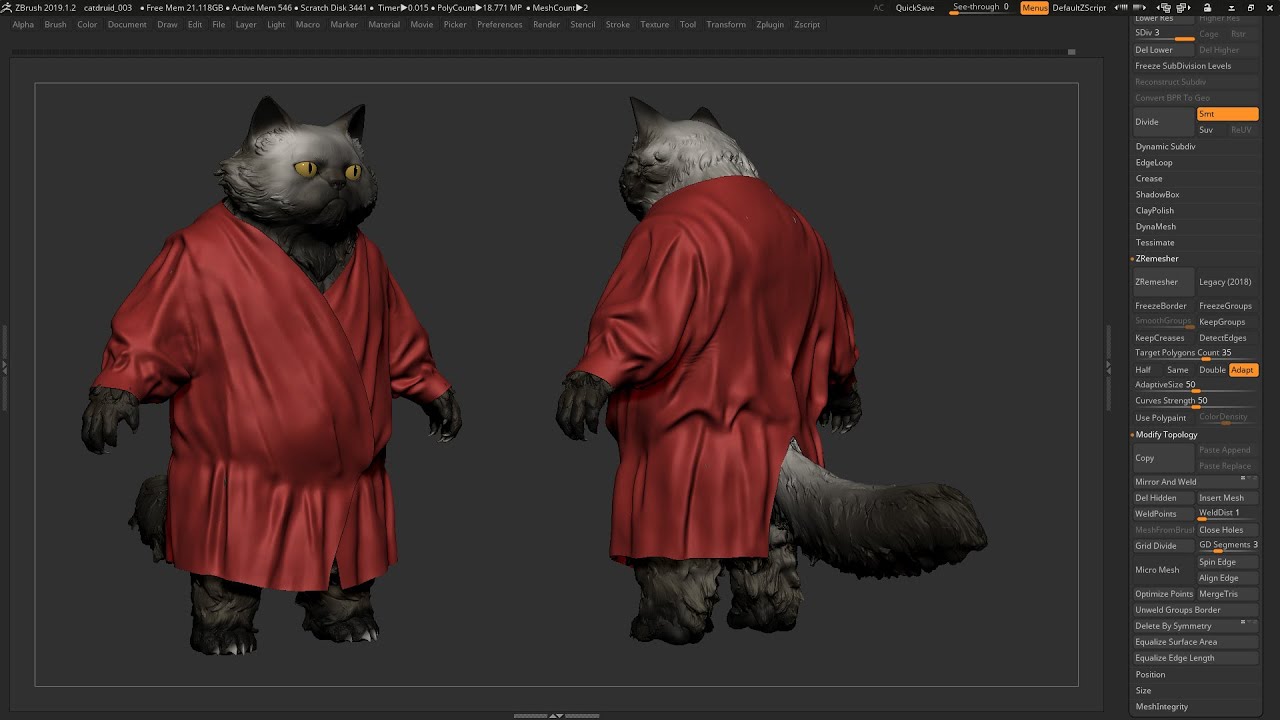Click the left tray divider arrows
This screenshot has height=720, width=1280.
4,367
